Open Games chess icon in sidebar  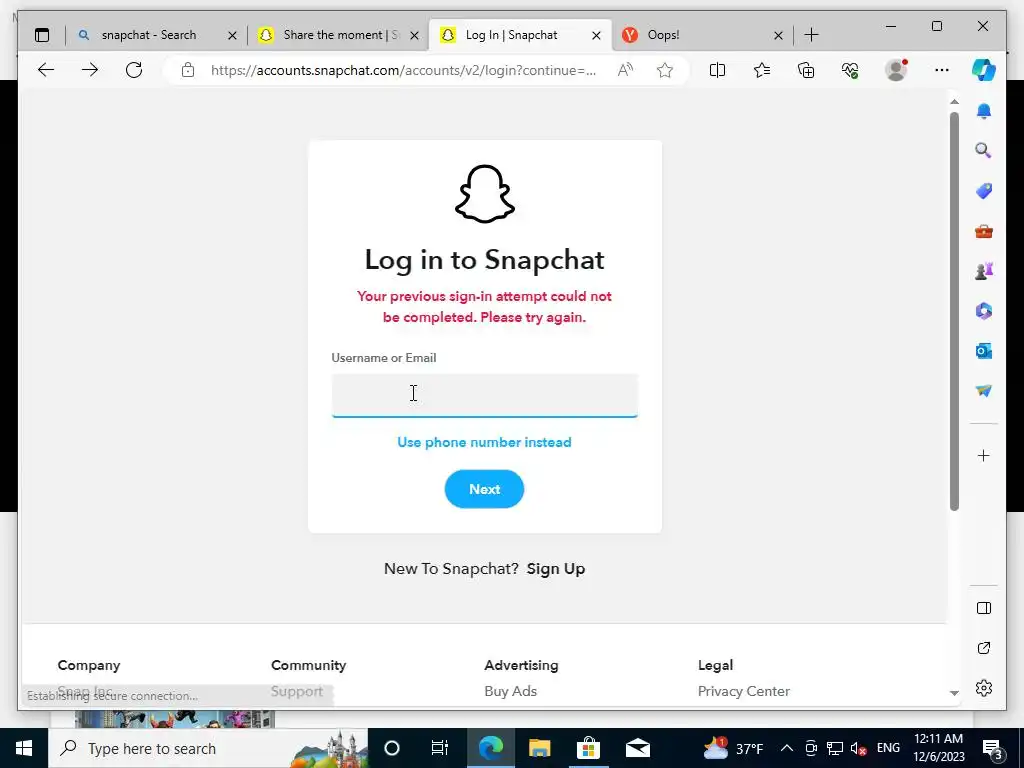(x=984, y=271)
